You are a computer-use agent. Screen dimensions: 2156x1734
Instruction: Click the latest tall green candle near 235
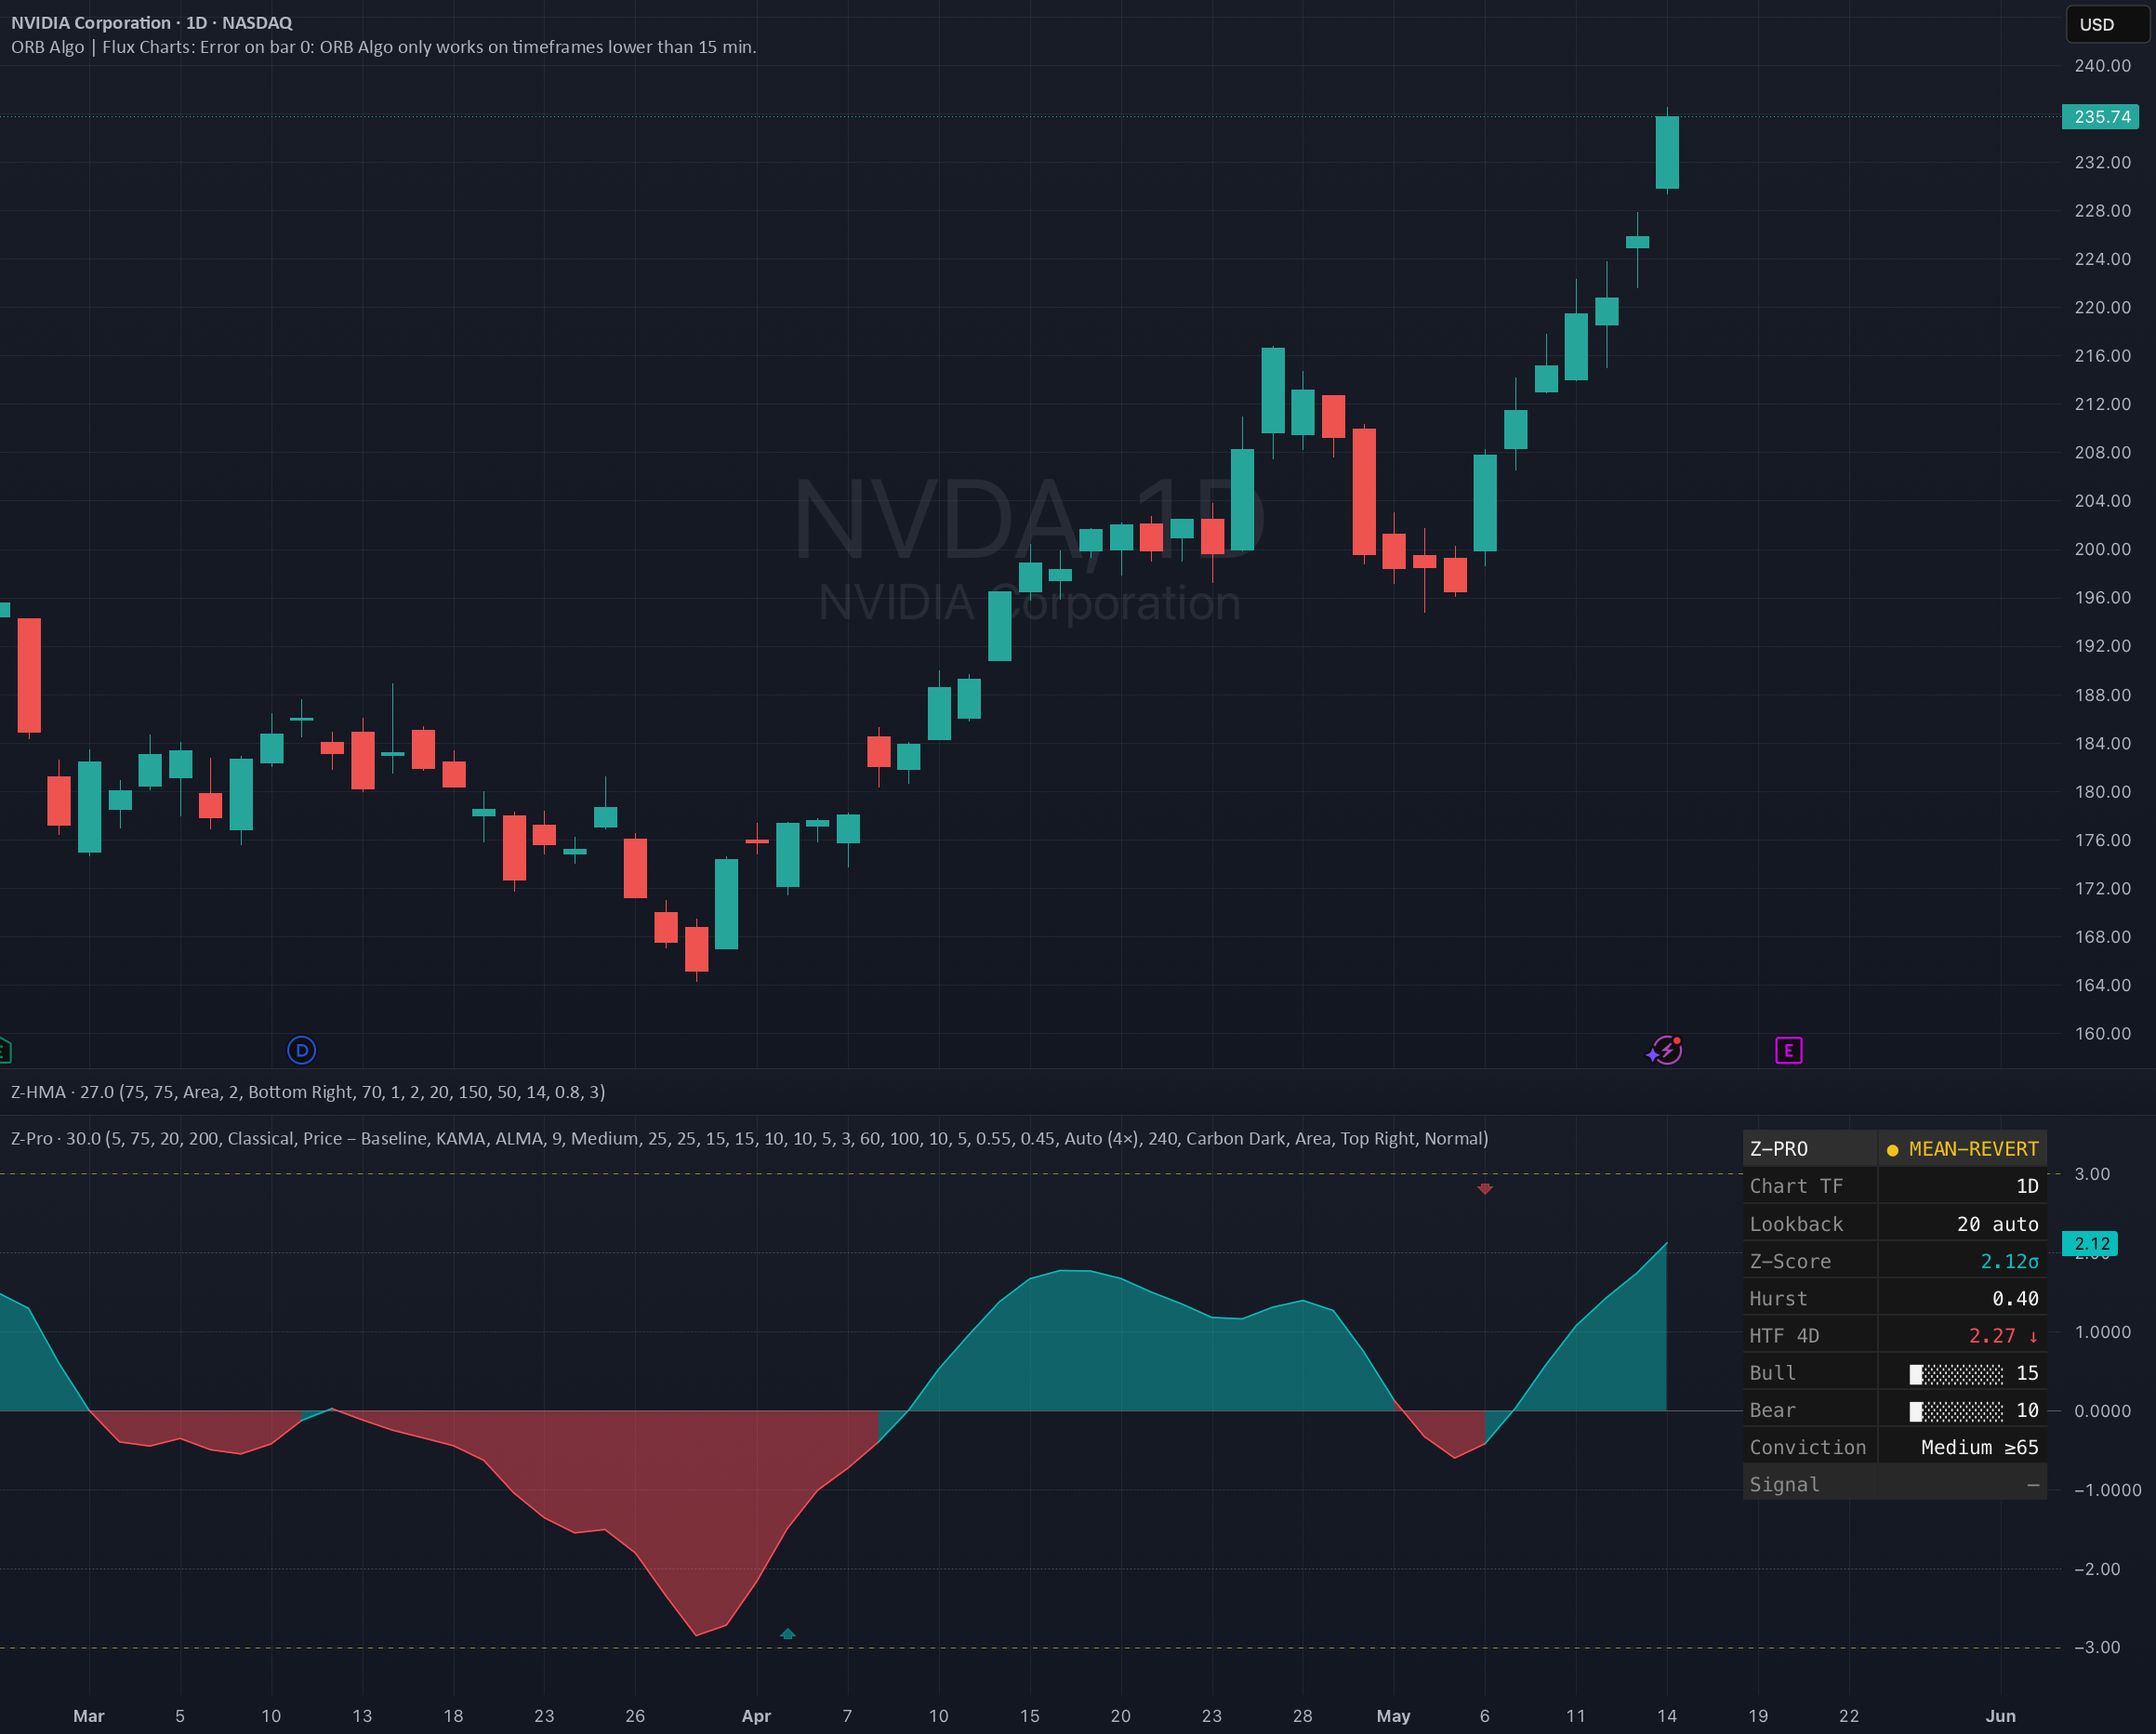click(1667, 152)
